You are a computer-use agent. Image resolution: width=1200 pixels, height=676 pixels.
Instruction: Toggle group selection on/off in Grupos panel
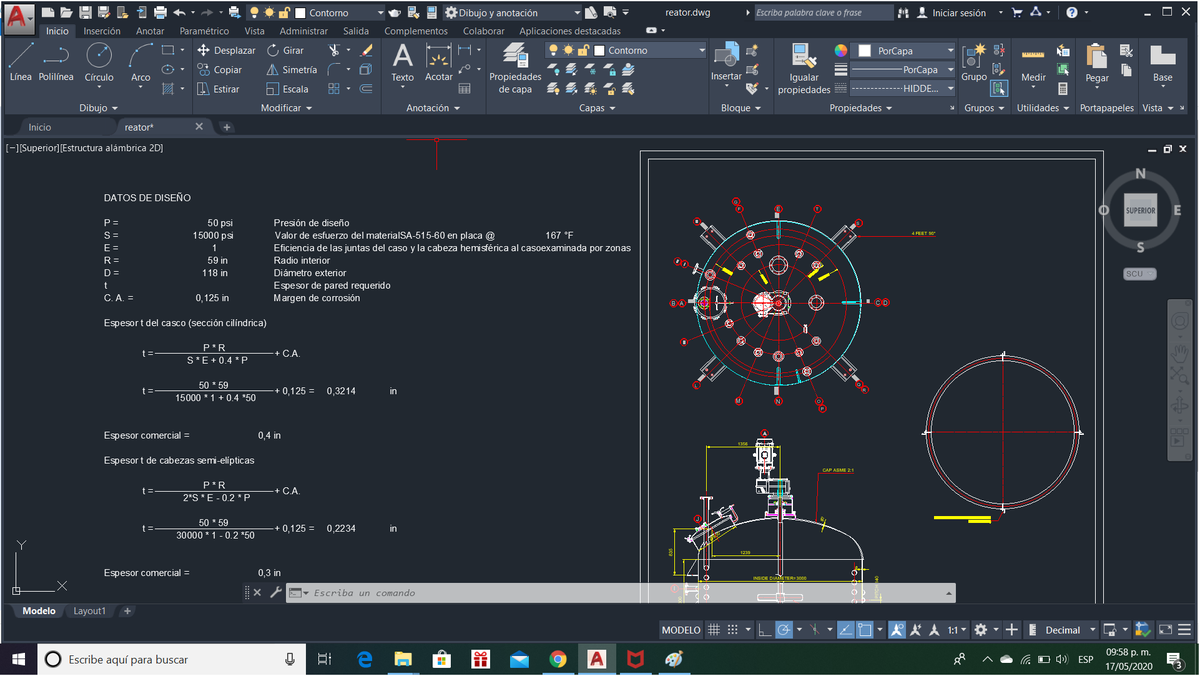998,89
